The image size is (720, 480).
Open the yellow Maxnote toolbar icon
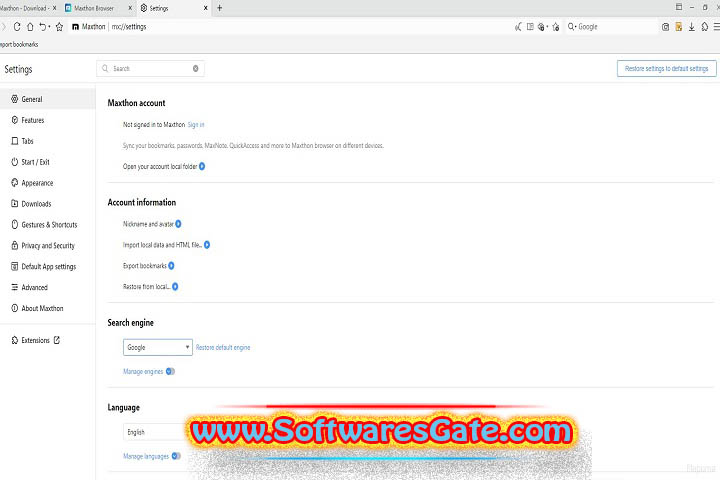(x=679, y=27)
